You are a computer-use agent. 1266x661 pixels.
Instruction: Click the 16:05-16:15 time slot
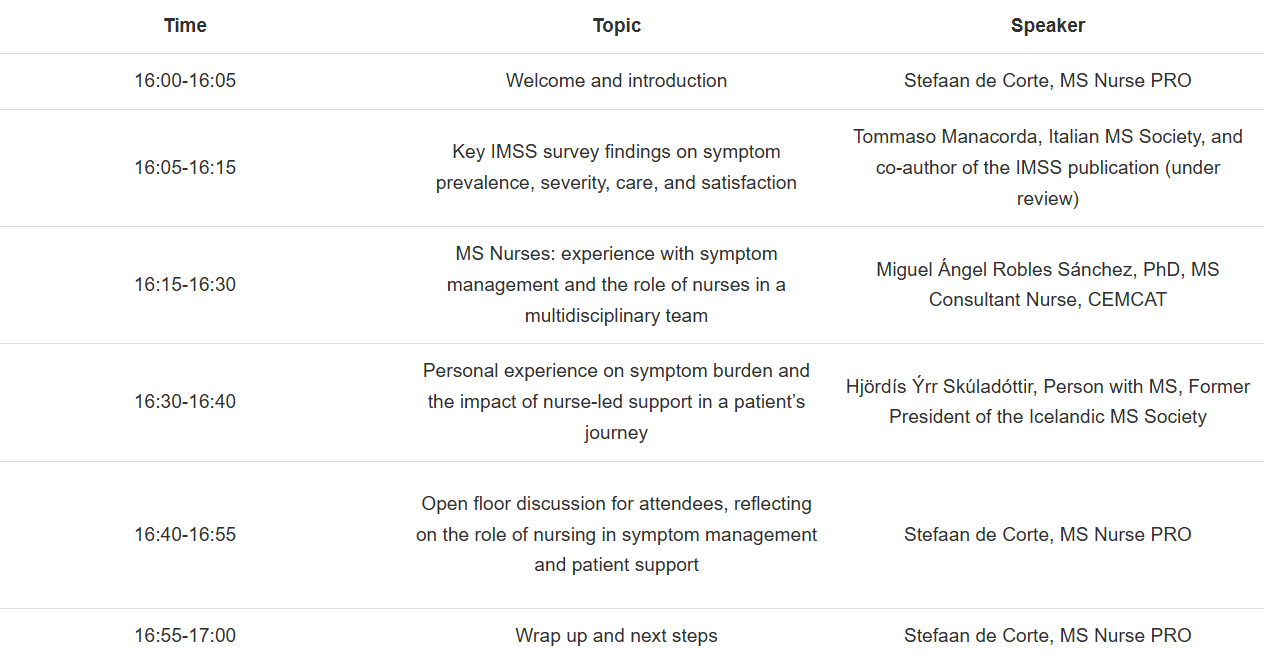pos(185,168)
